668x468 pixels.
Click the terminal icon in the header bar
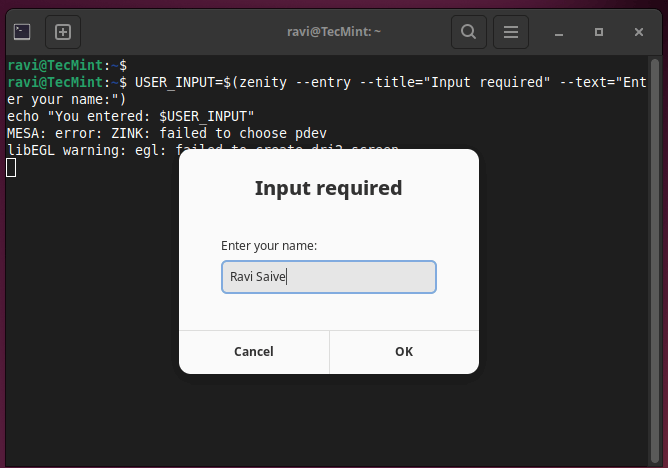[x=22, y=32]
